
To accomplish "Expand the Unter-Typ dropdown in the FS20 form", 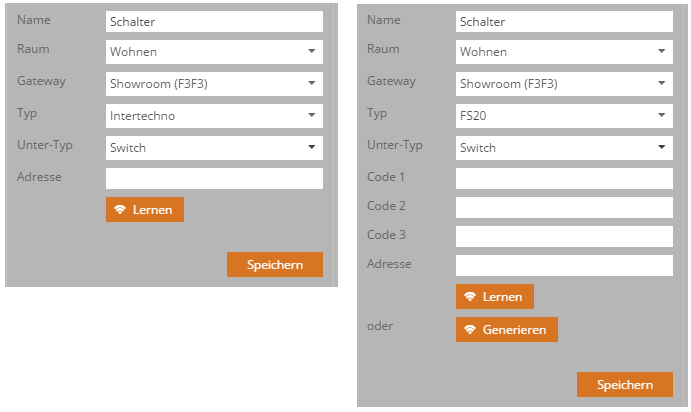I will [x=564, y=148].
